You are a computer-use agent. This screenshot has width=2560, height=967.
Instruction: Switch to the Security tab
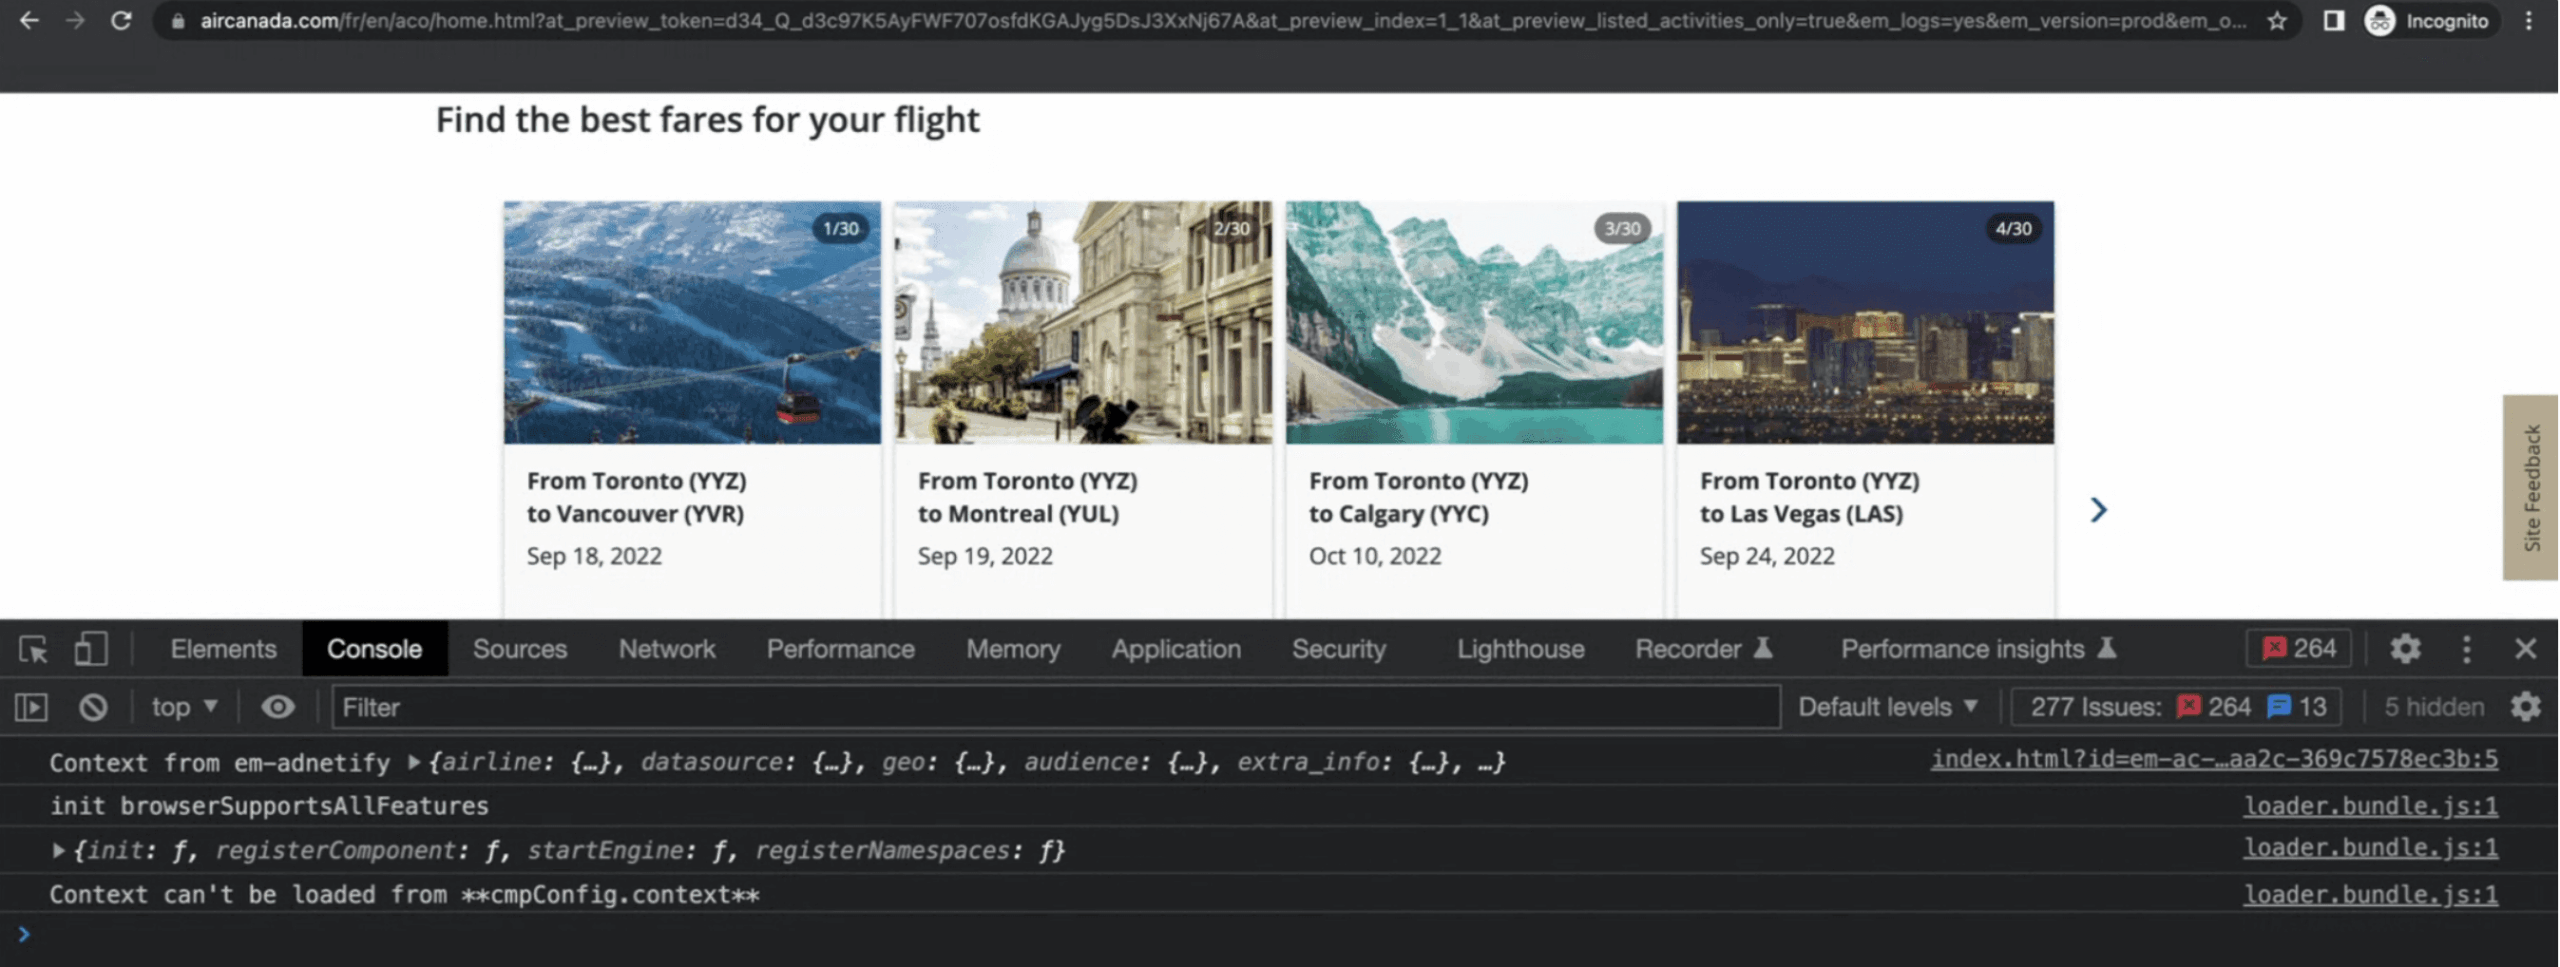[1339, 649]
